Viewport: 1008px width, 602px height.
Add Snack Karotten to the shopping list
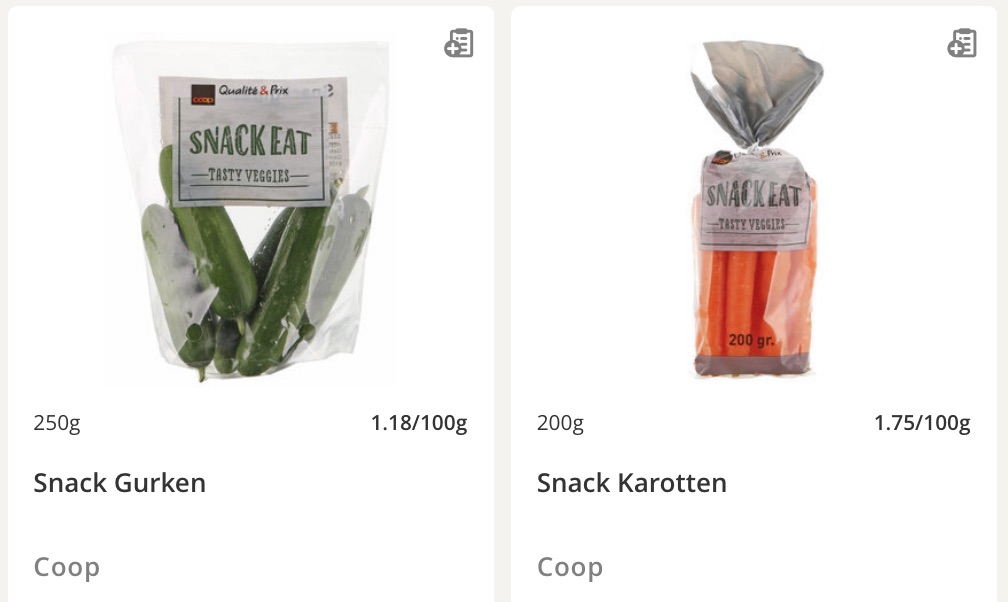click(x=962, y=43)
